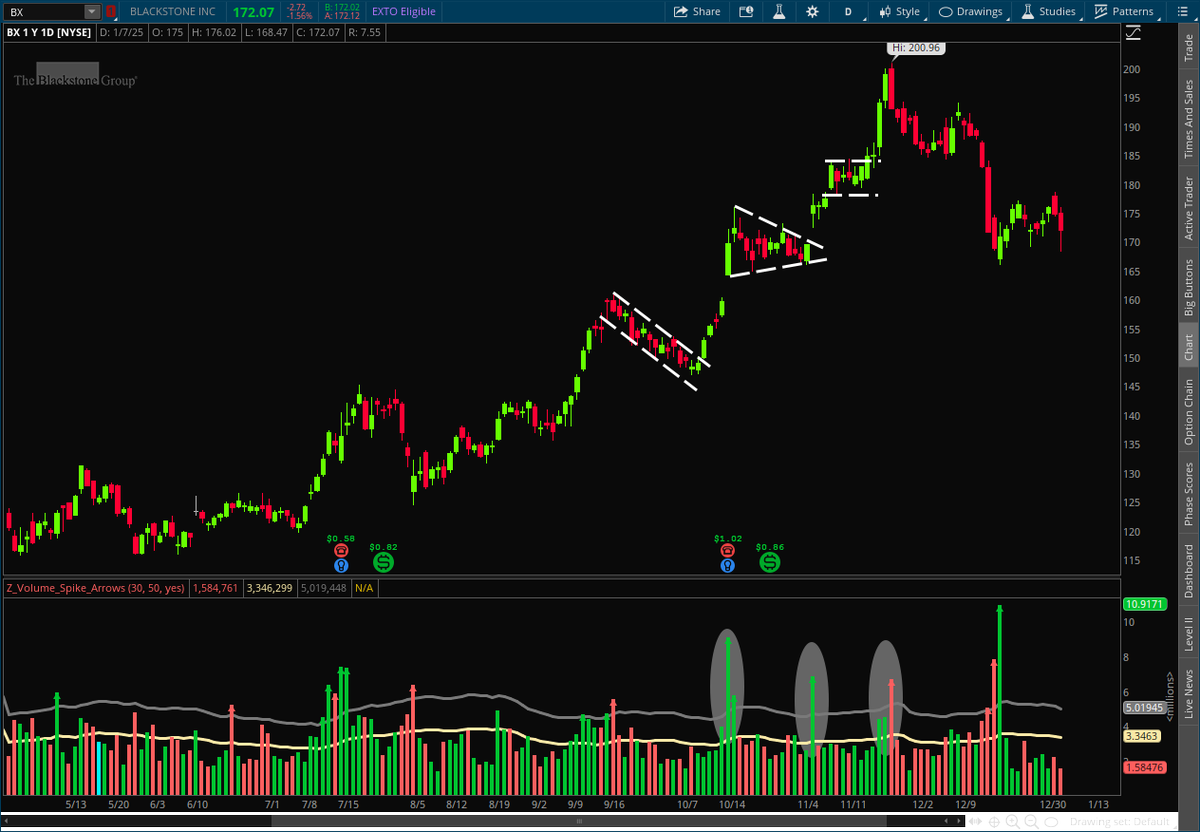
Task: Click the green dividend icon labeled $0.82
Action: 383,562
